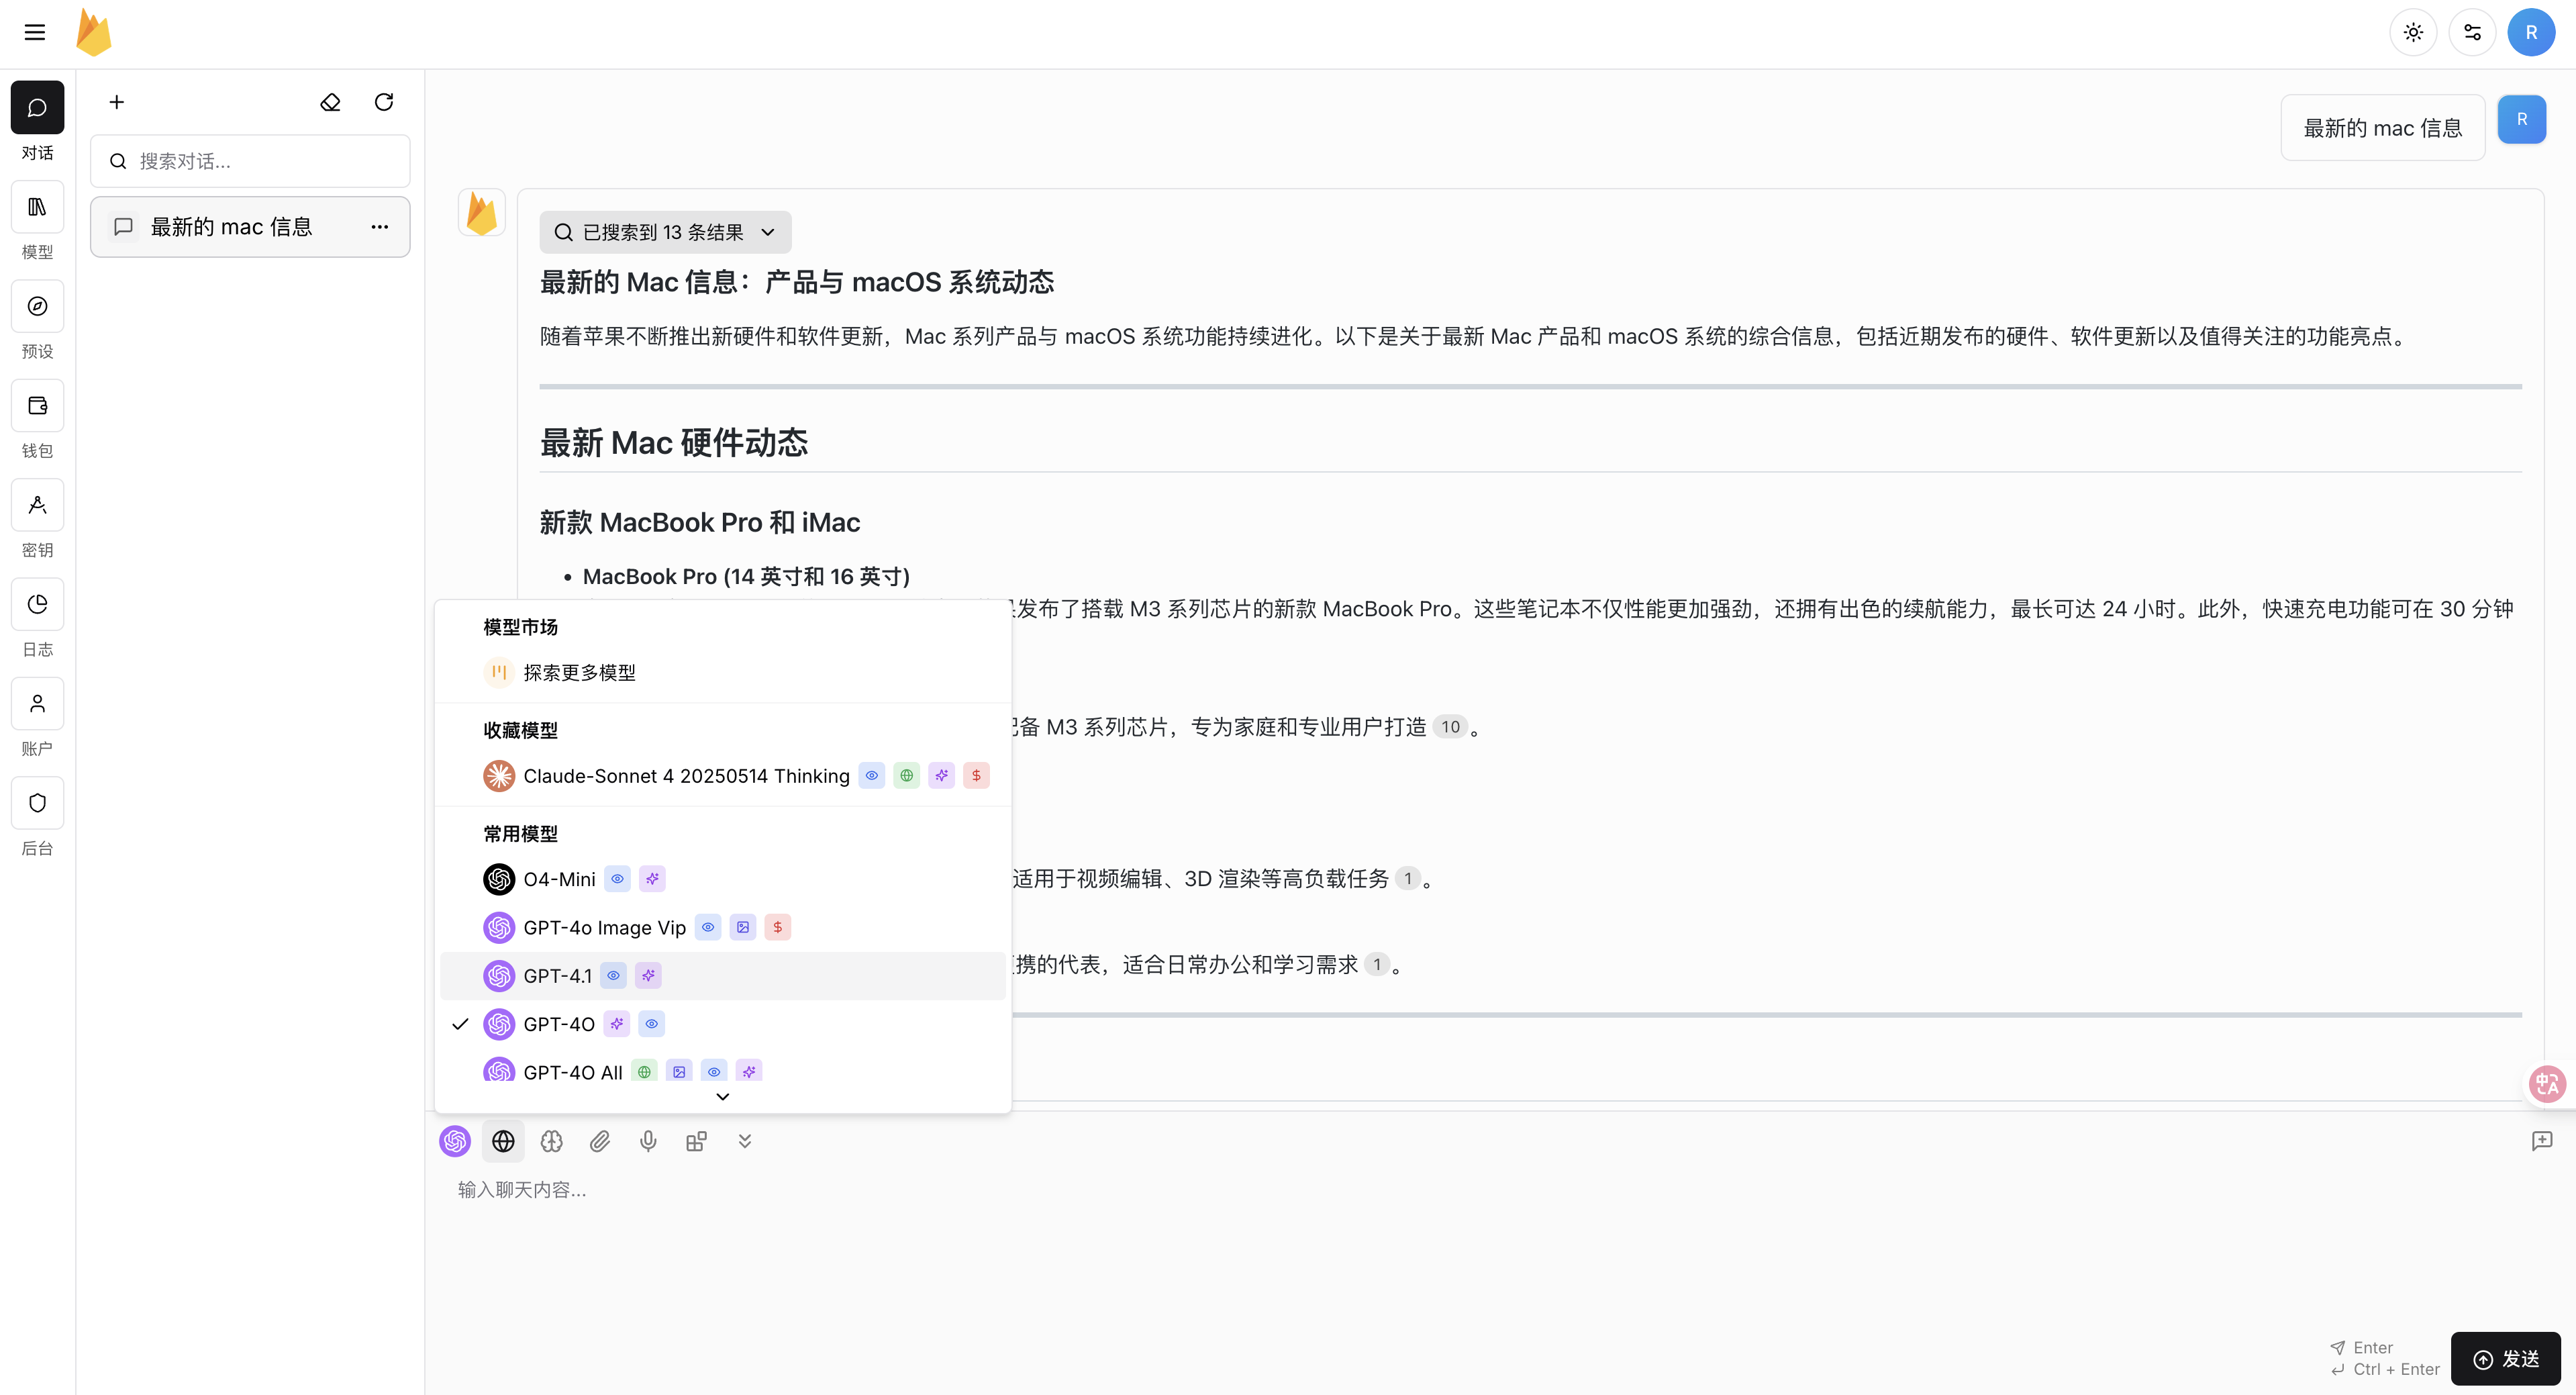This screenshot has height=1395, width=2576.
Task: Start a new chat with the plus icon
Action: coord(116,102)
